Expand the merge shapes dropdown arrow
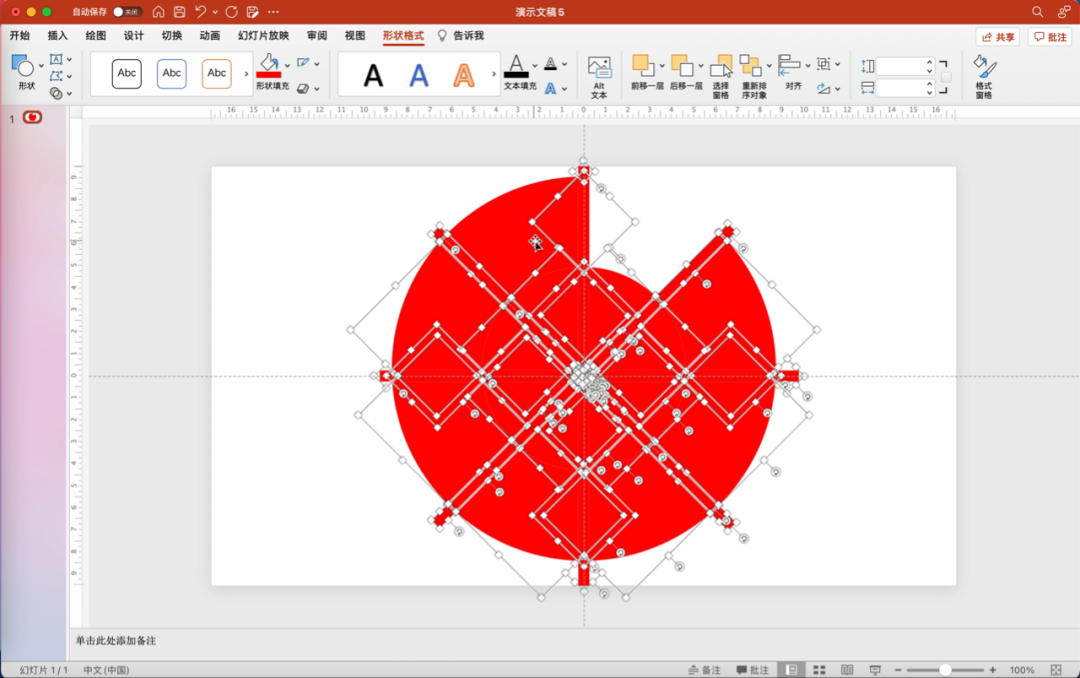Viewport: 1080px width, 678px height. [x=69, y=93]
